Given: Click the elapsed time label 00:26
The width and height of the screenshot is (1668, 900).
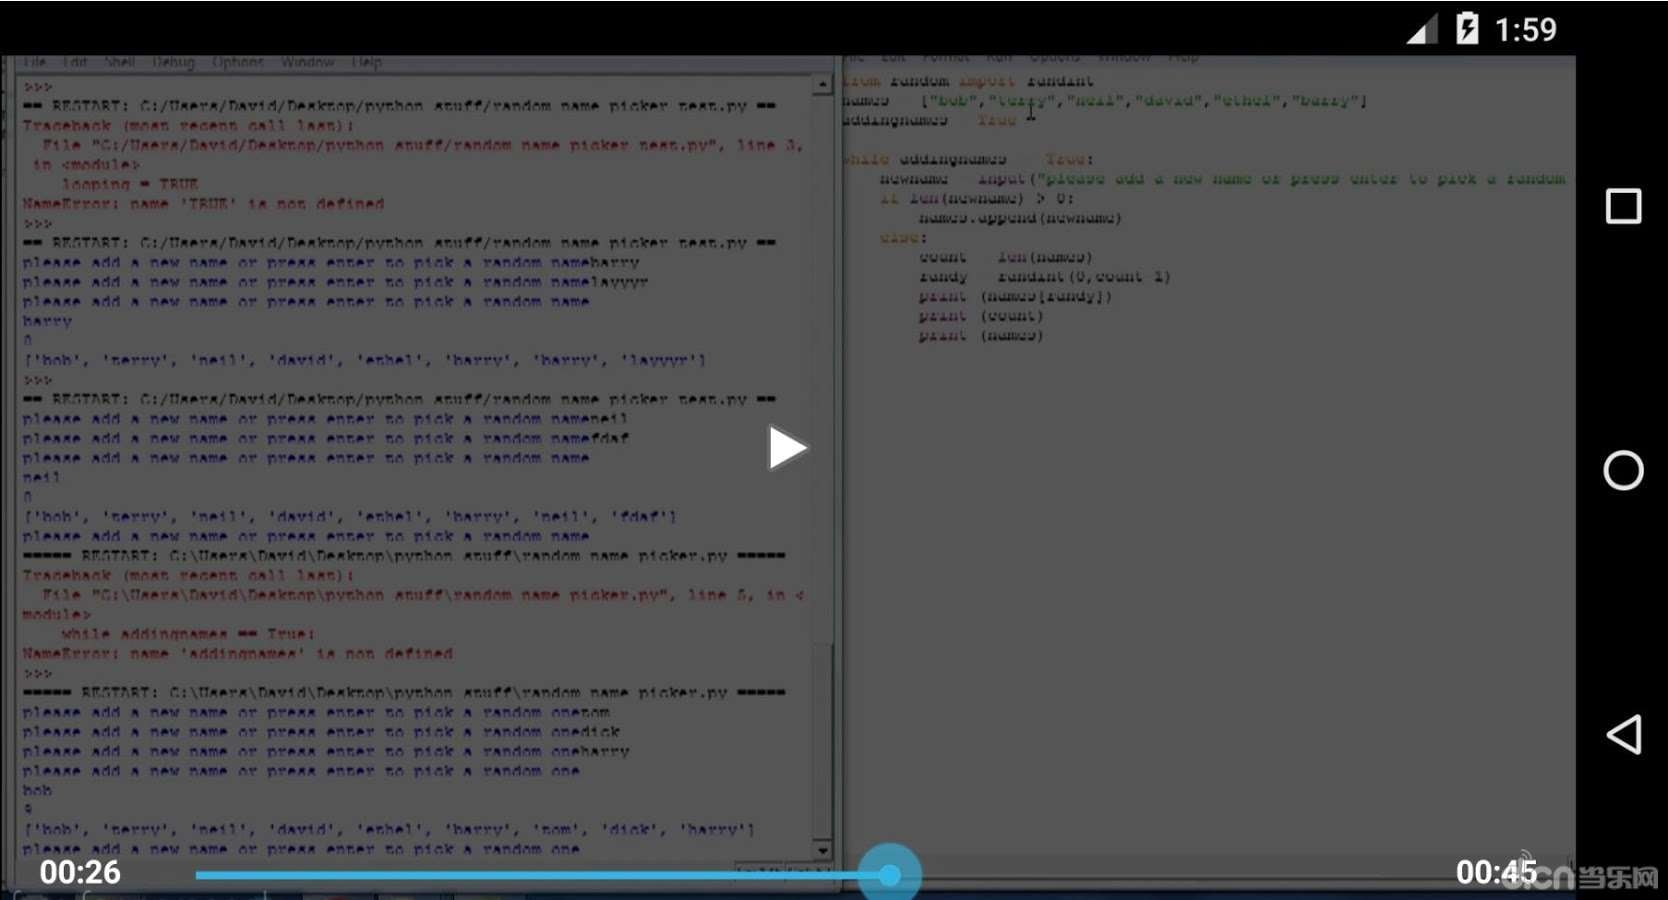Looking at the screenshot, I should click(80, 872).
